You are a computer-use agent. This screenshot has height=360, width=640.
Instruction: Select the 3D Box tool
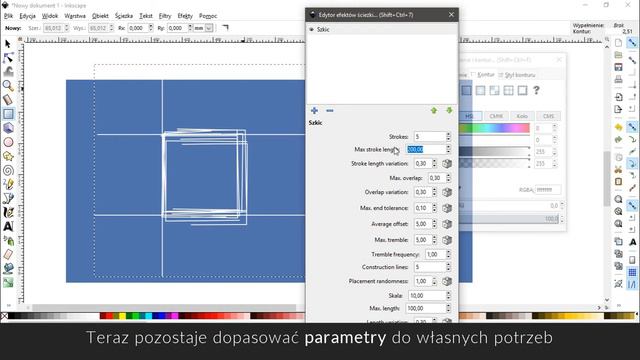click(x=8, y=128)
